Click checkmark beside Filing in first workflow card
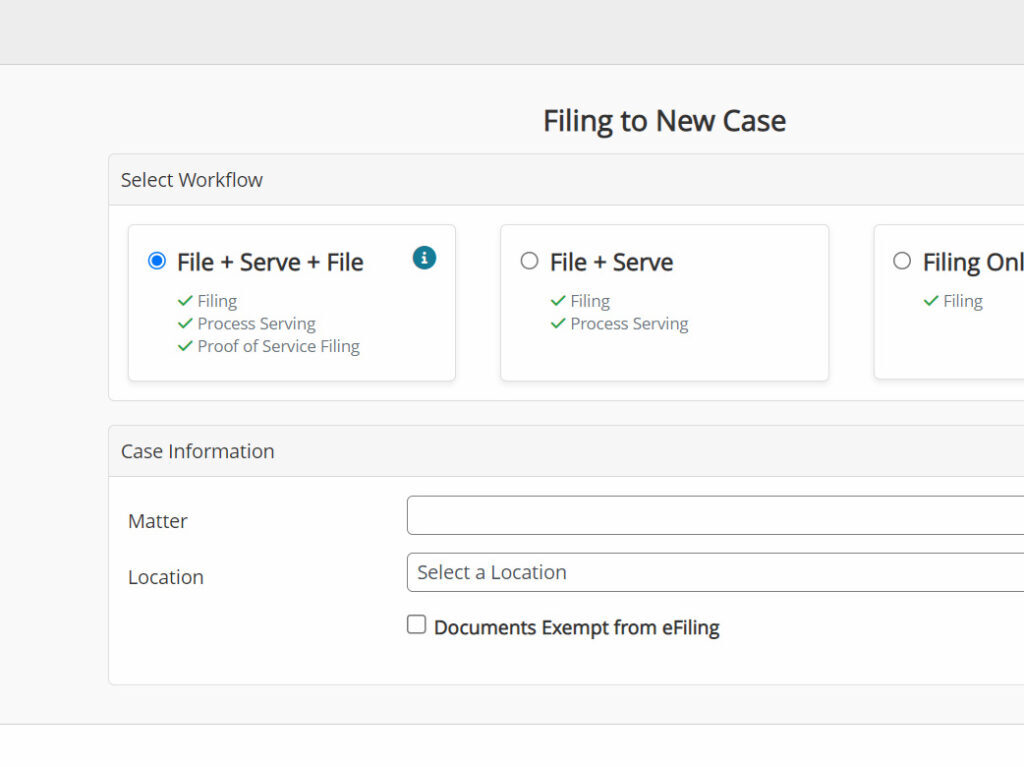Viewport: 1024px width, 767px height. click(185, 301)
